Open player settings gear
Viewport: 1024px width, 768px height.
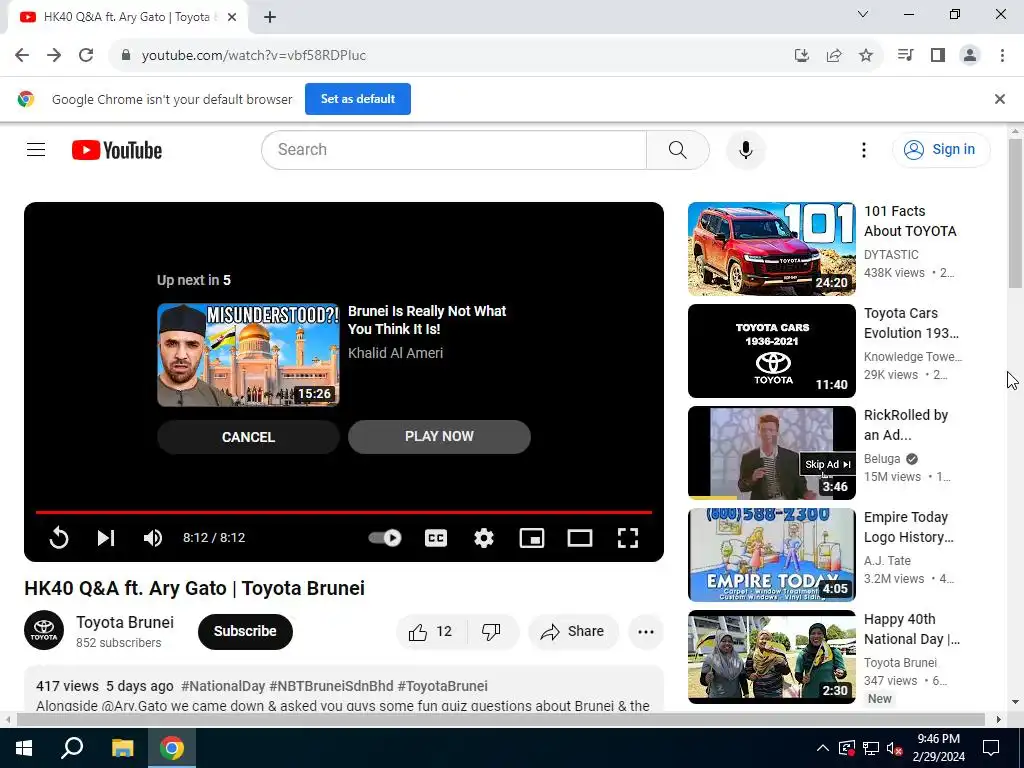click(483, 537)
